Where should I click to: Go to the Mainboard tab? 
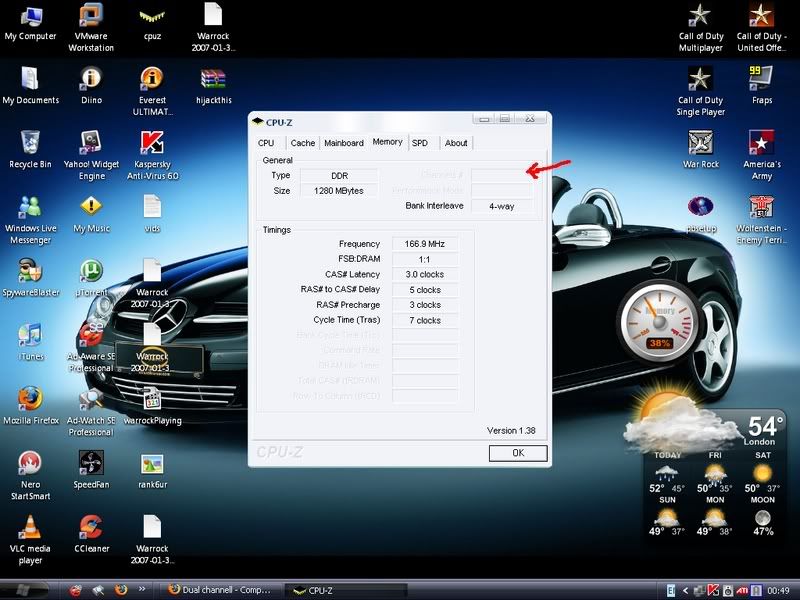344,143
